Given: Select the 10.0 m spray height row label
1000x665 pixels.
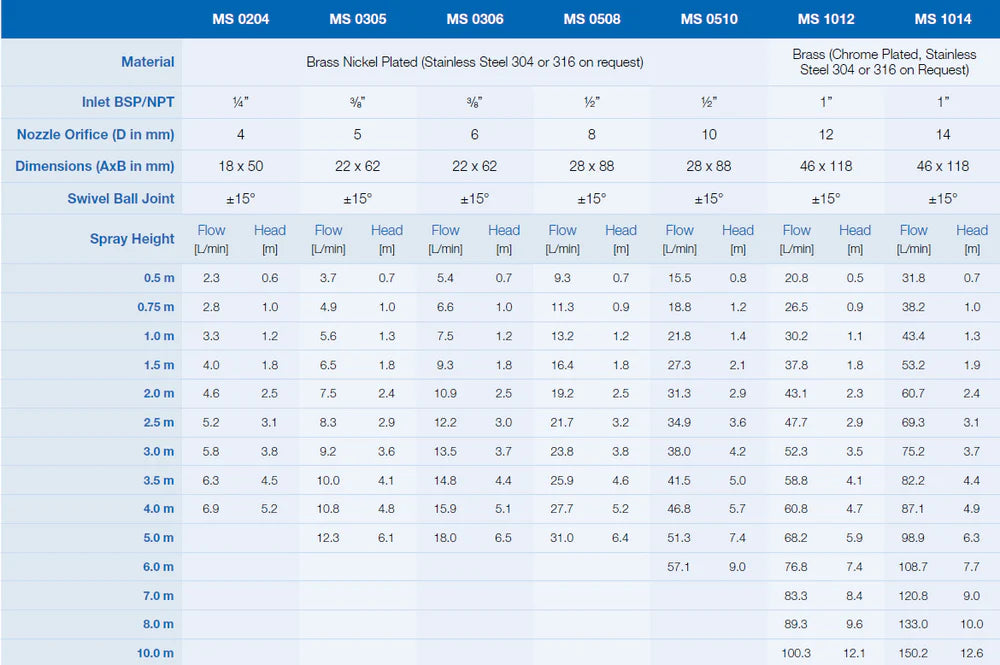Looking at the screenshot, I should click(x=153, y=653).
